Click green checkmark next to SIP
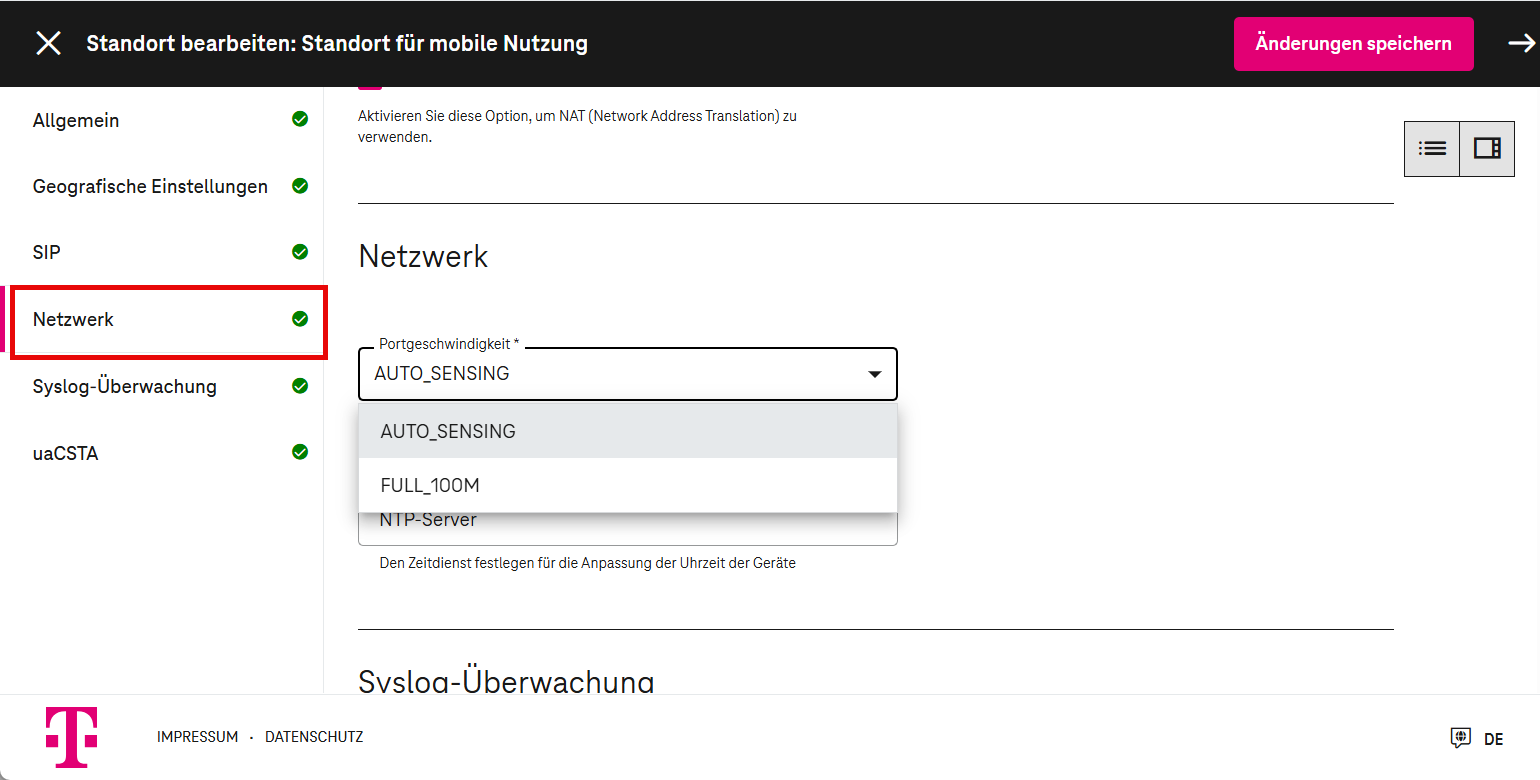The height and width of the screenshot is (780, 1540). [300, 252]
